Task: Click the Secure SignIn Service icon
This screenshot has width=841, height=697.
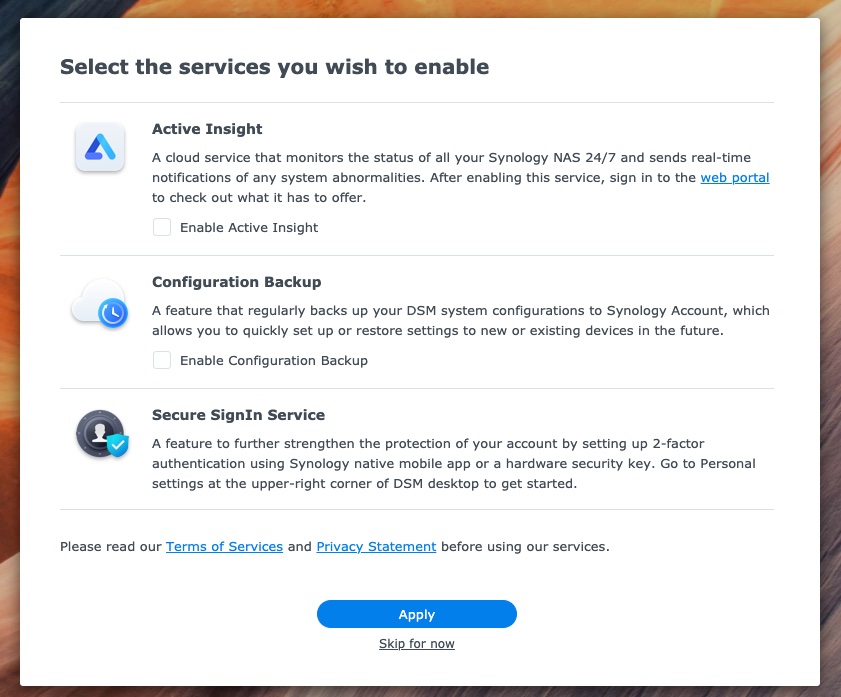Action: [x=102, y=434]
